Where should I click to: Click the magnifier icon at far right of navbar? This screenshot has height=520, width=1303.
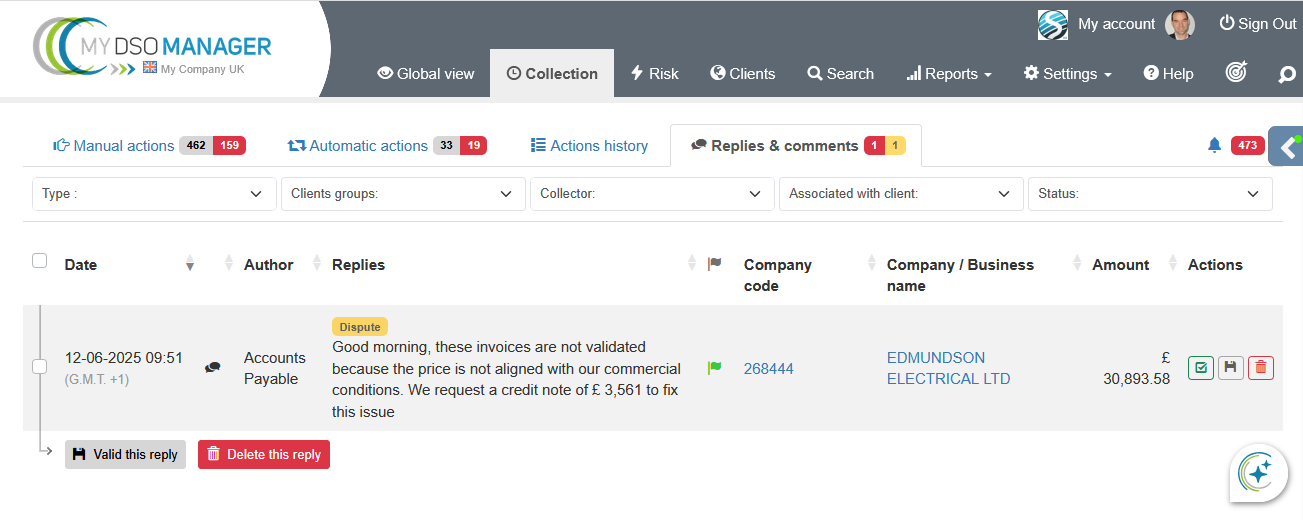[1287, 74]
